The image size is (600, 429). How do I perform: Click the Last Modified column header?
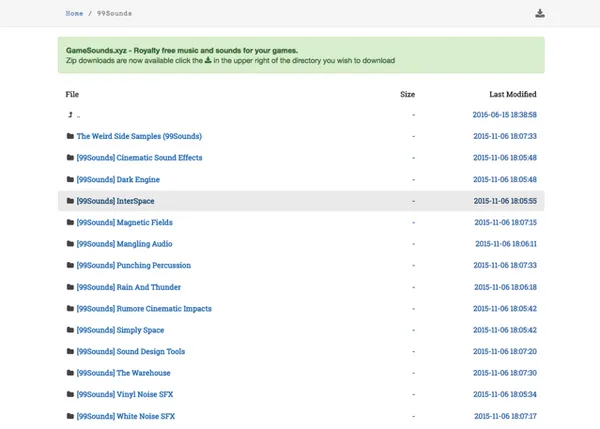[512, 94]
